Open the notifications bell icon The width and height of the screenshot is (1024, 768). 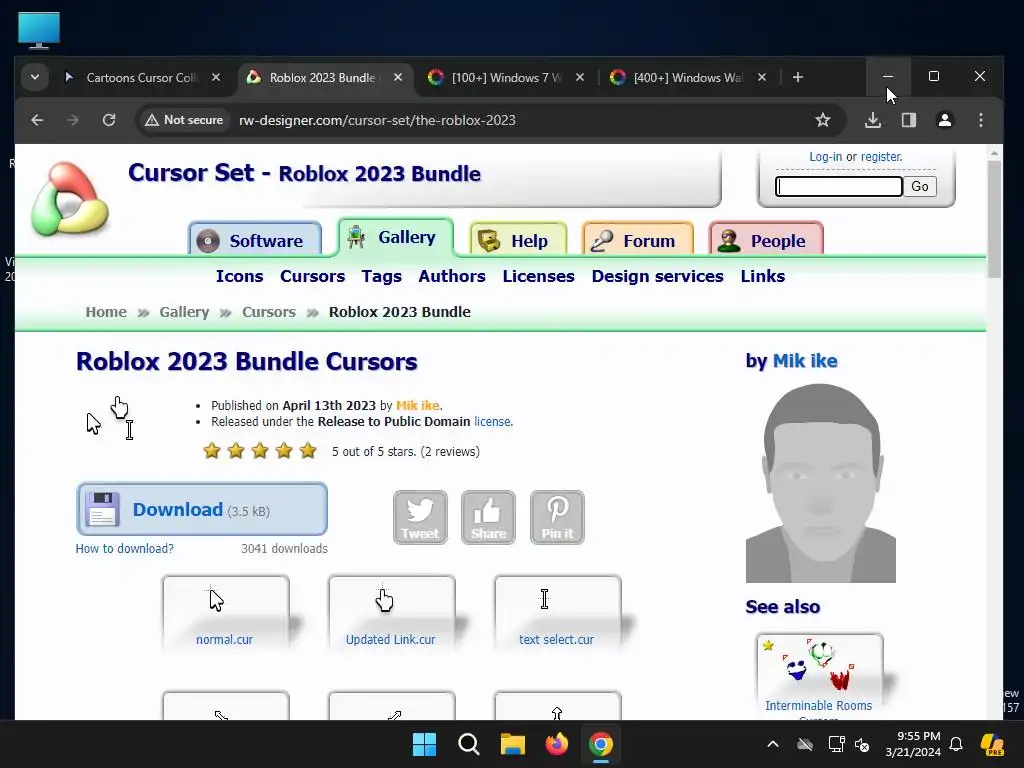click(955, 744)
